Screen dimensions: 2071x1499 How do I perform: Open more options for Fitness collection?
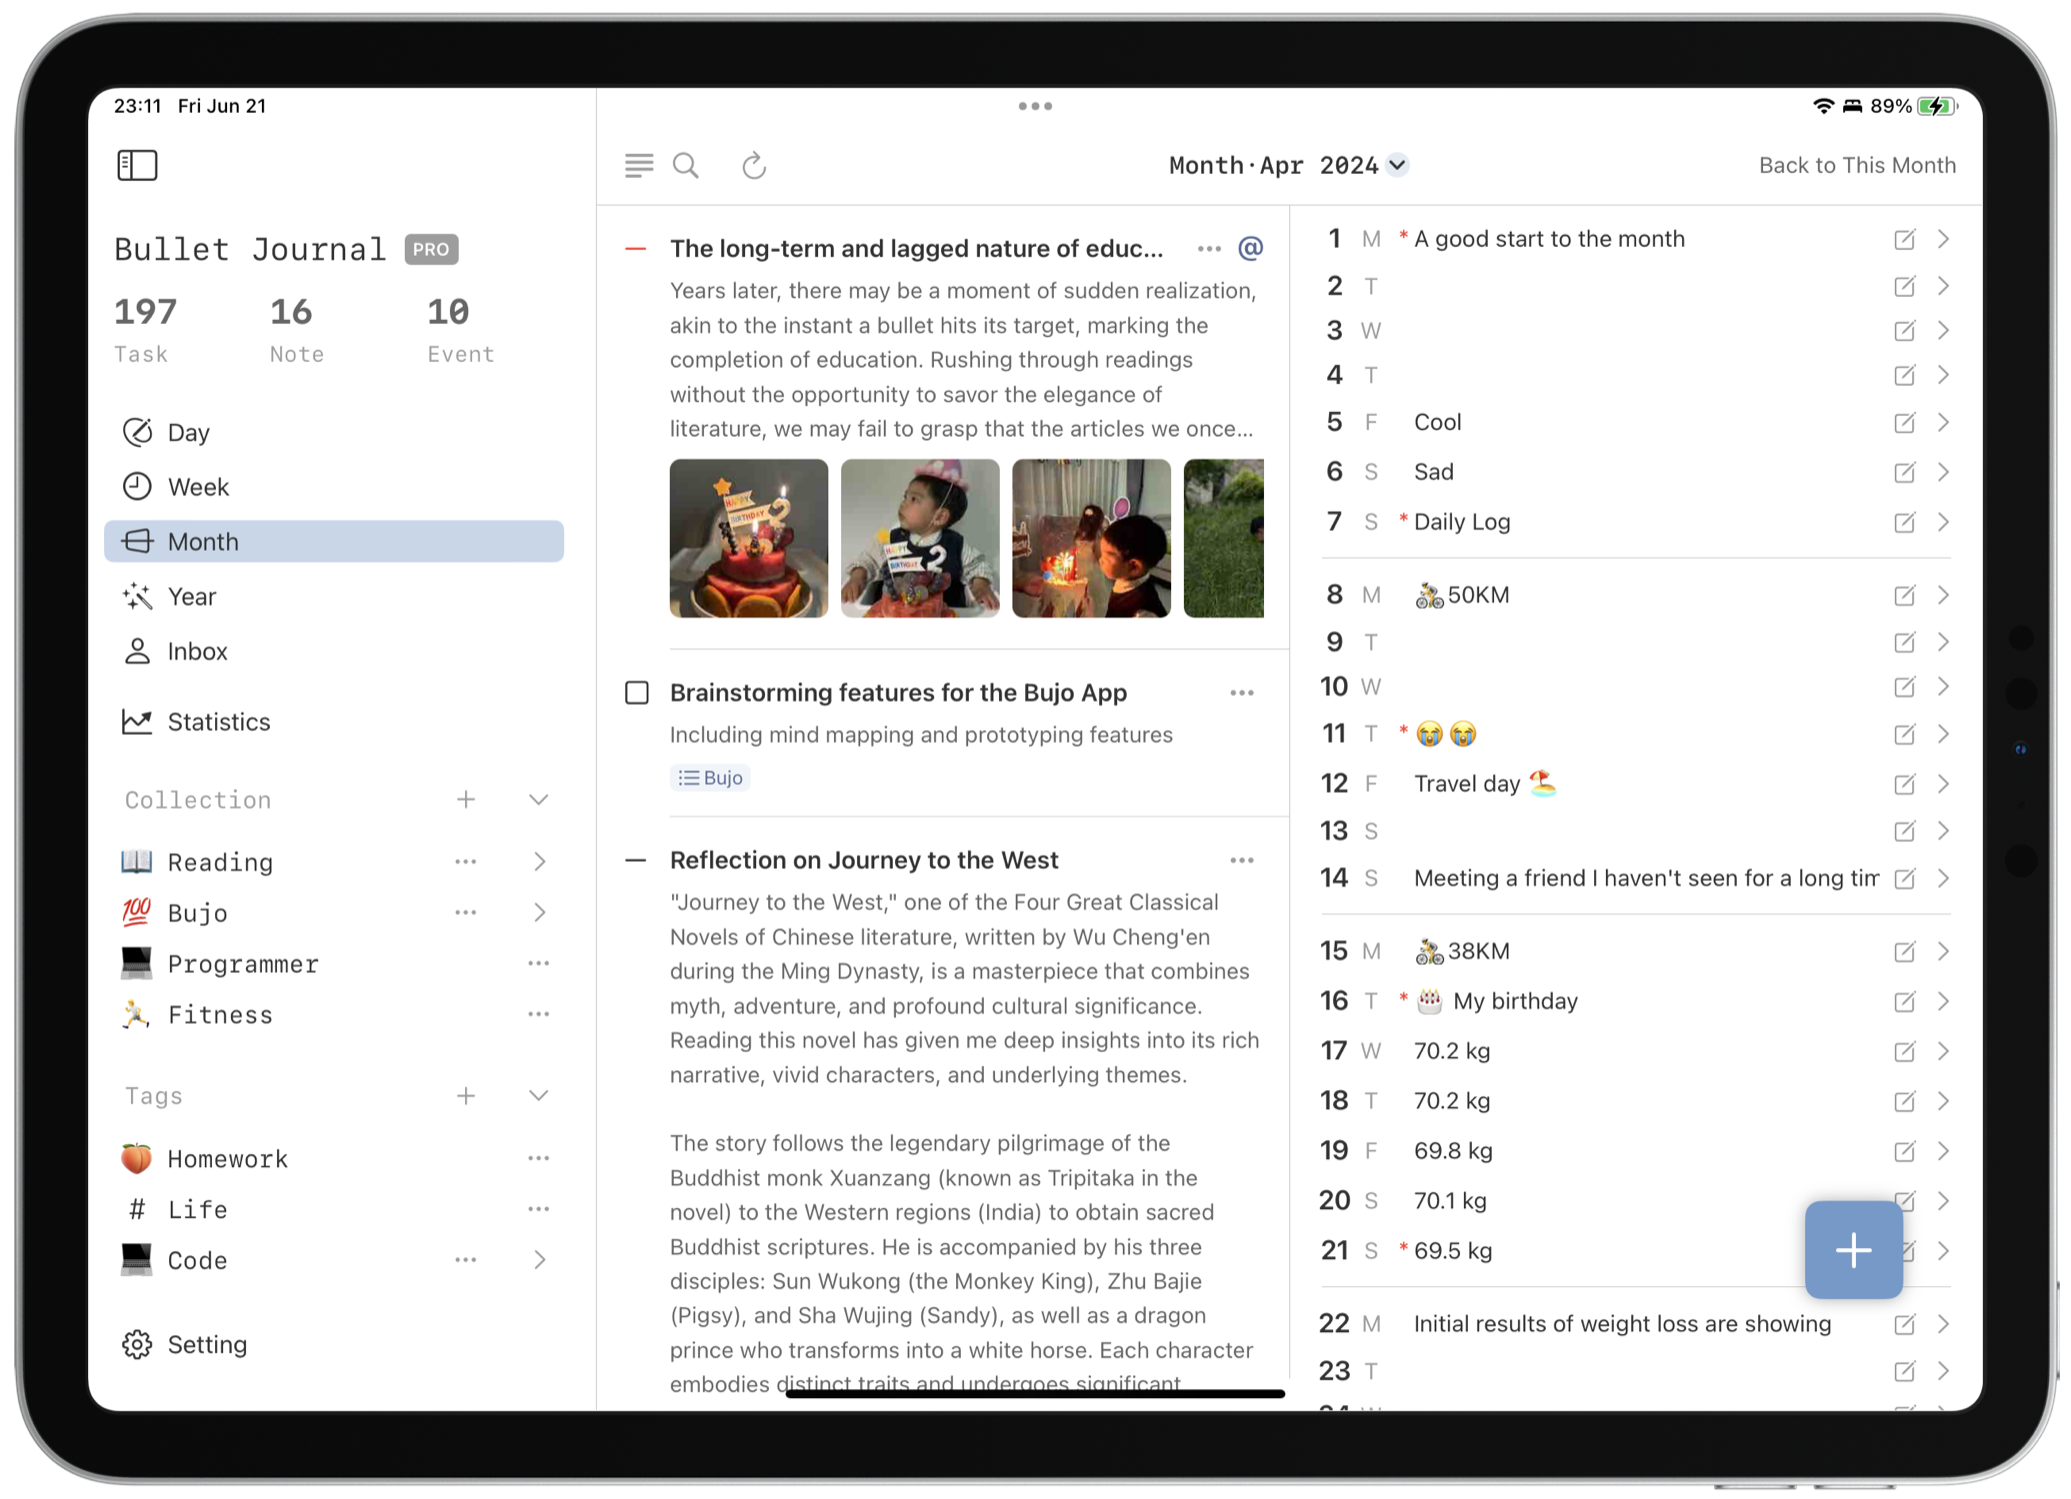[x=539, y=1014]
